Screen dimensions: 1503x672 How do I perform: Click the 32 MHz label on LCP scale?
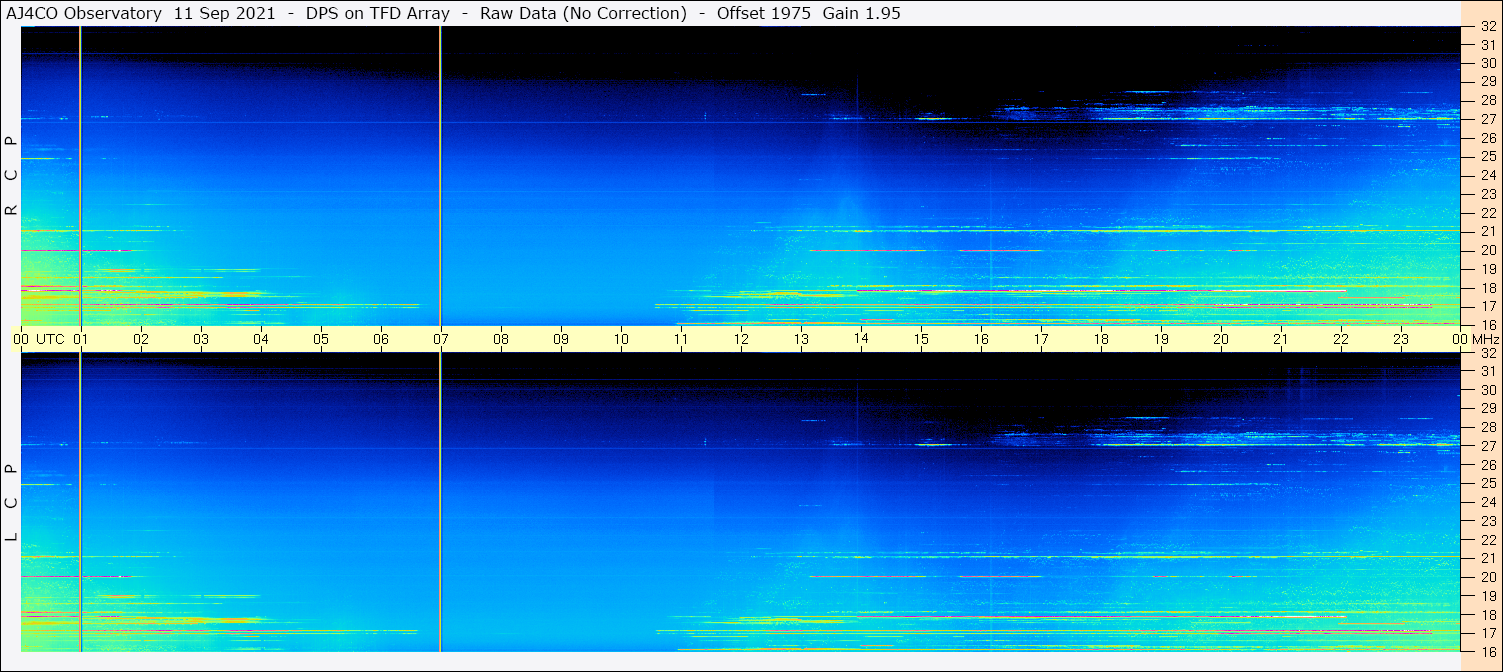[1488, 353]
